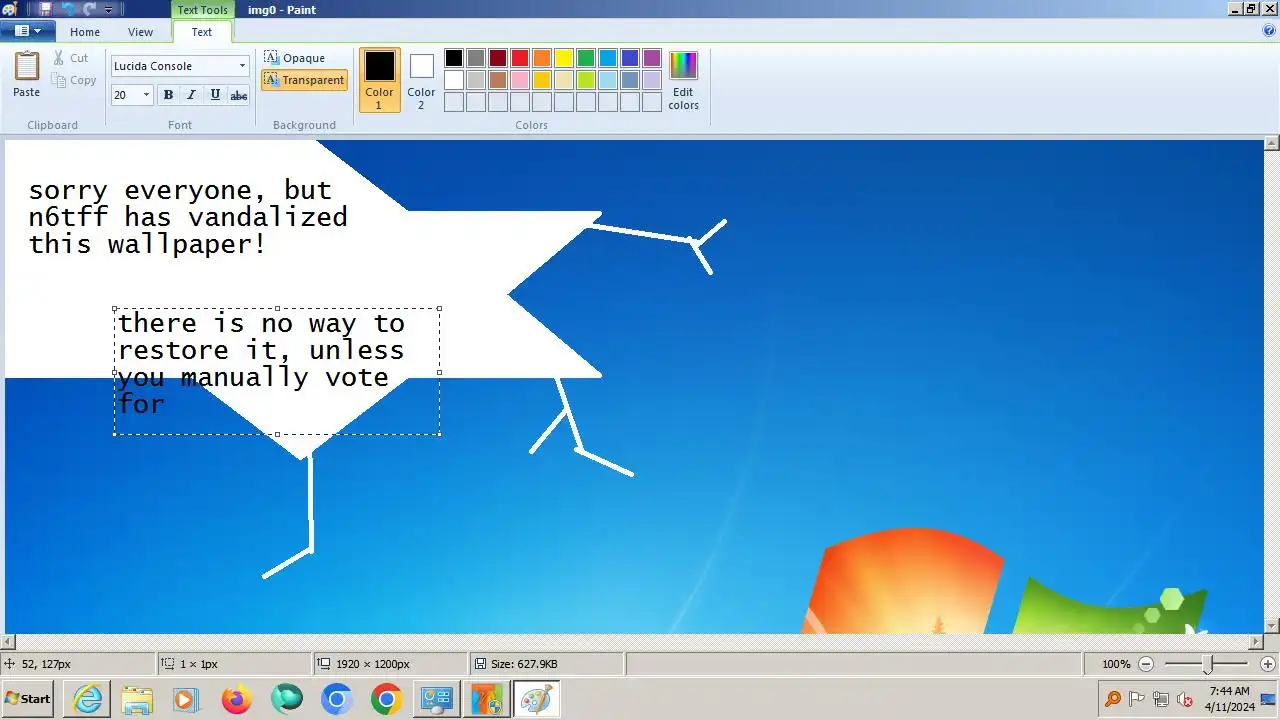1280x720 pixels.
Task: Click the Size: 627.9KB status entry
Action: click(516, 664)
